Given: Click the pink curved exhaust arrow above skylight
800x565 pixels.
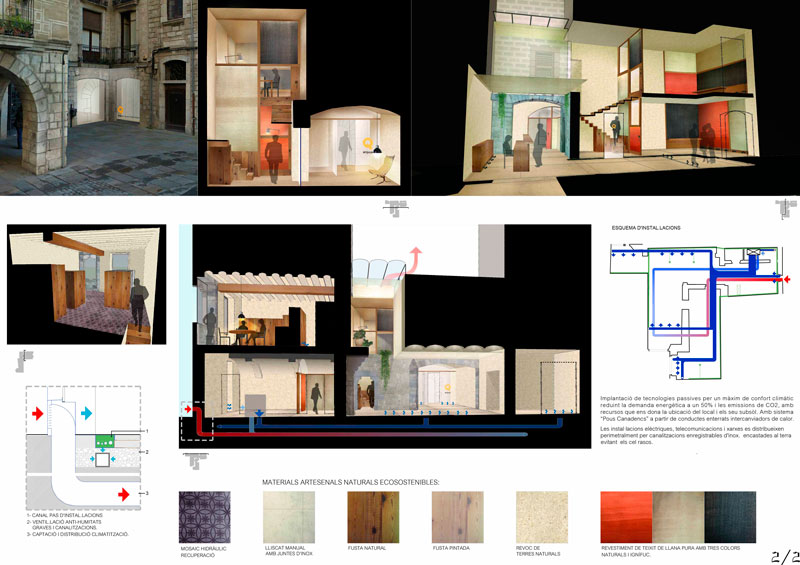Looking at the screenshot, I should pos(405,264).
